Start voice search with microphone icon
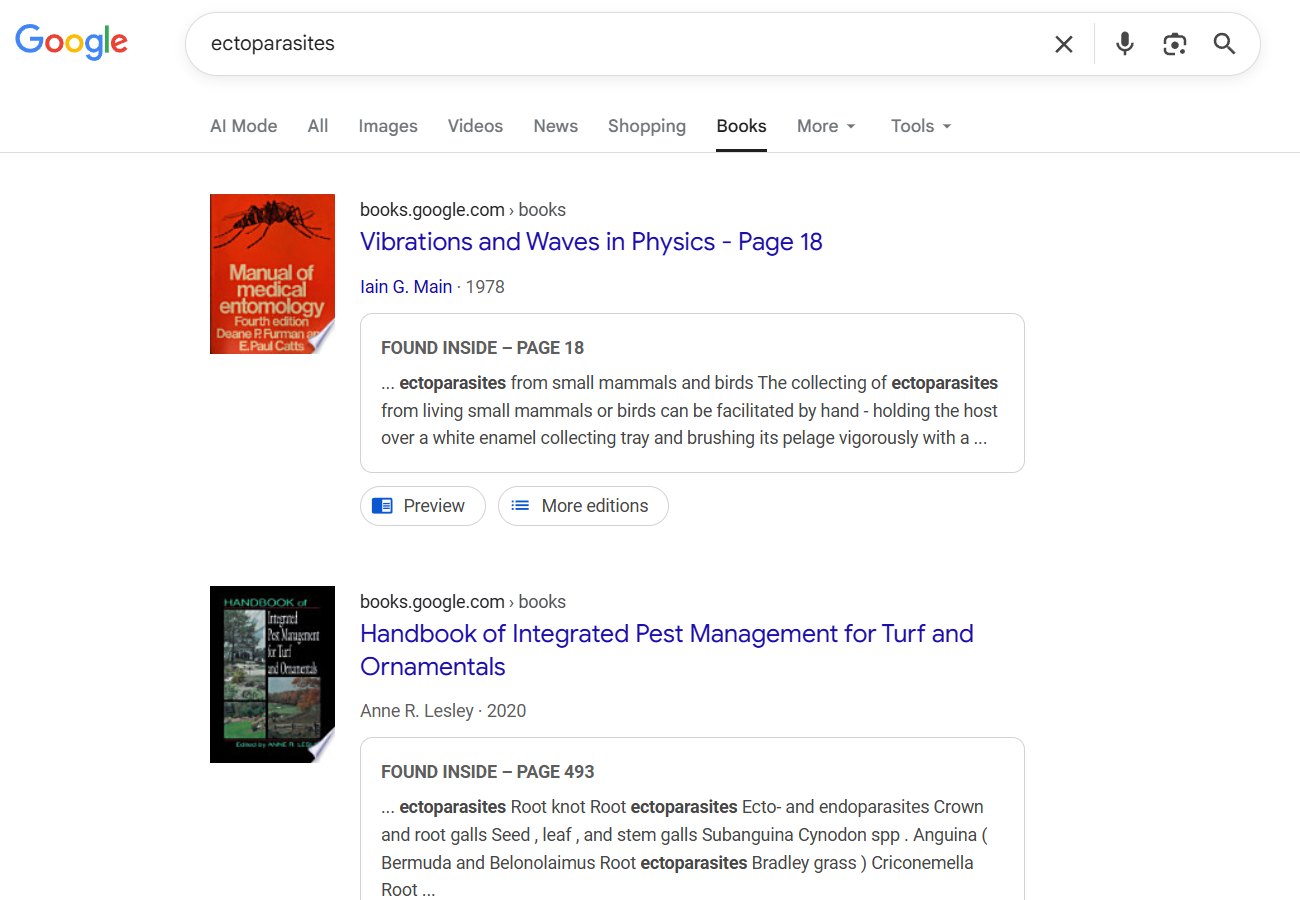This screenshot has width=1300, height=900. coord(1125,44)
